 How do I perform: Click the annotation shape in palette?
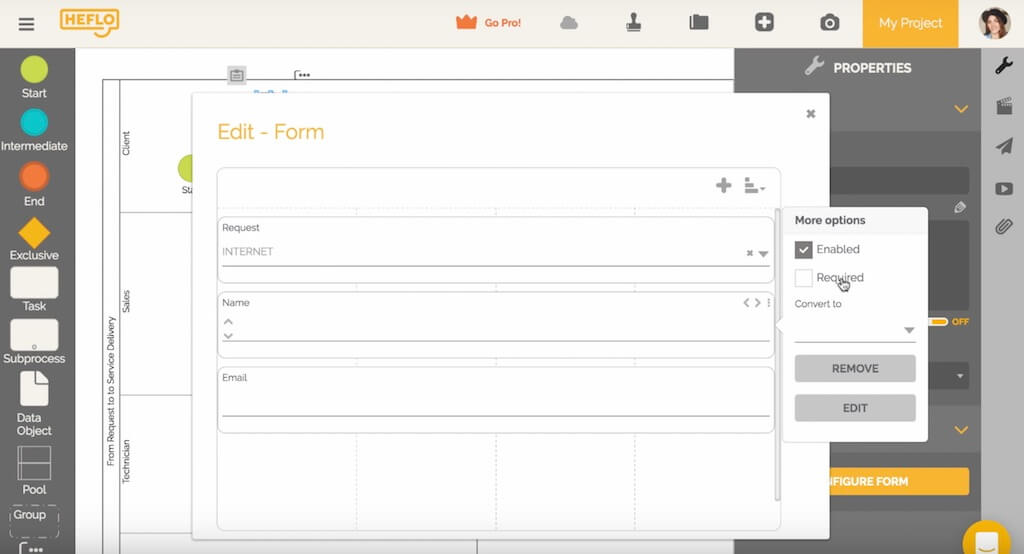(31, 547)
